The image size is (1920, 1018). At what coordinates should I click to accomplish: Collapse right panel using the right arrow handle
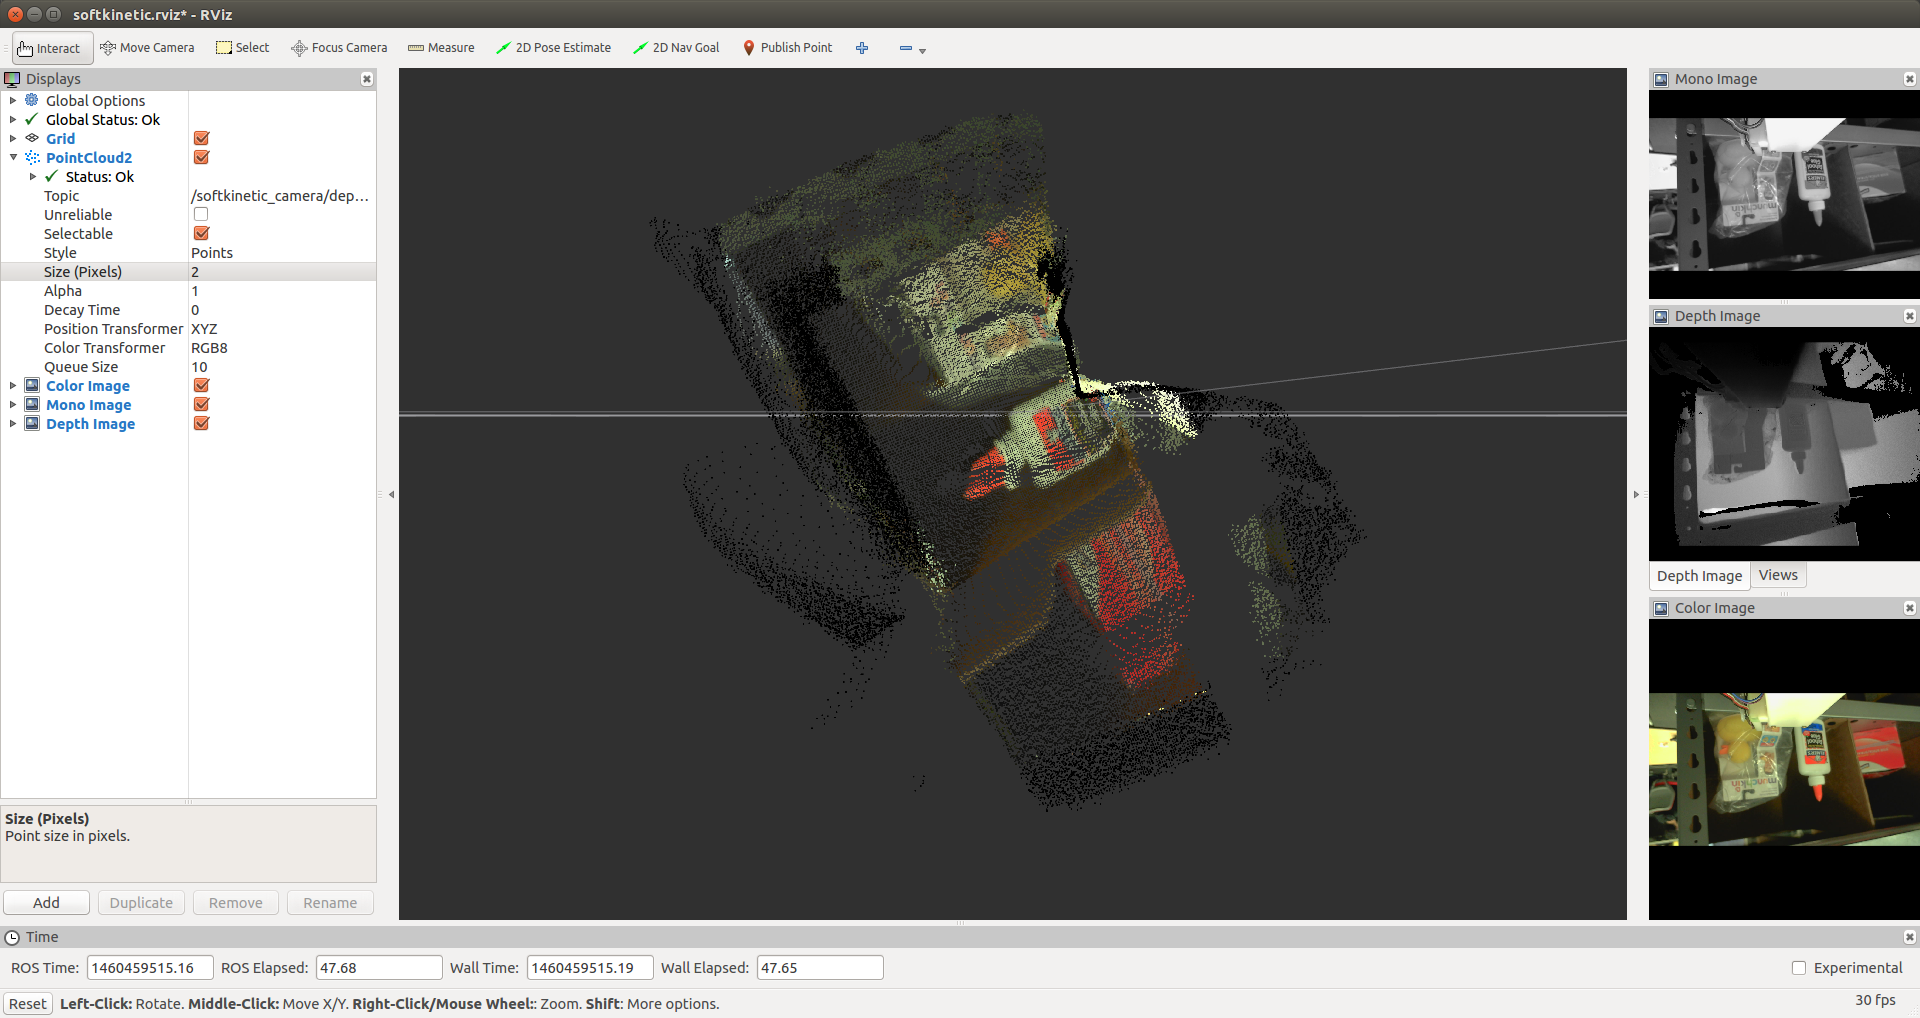click(1636, 494)
